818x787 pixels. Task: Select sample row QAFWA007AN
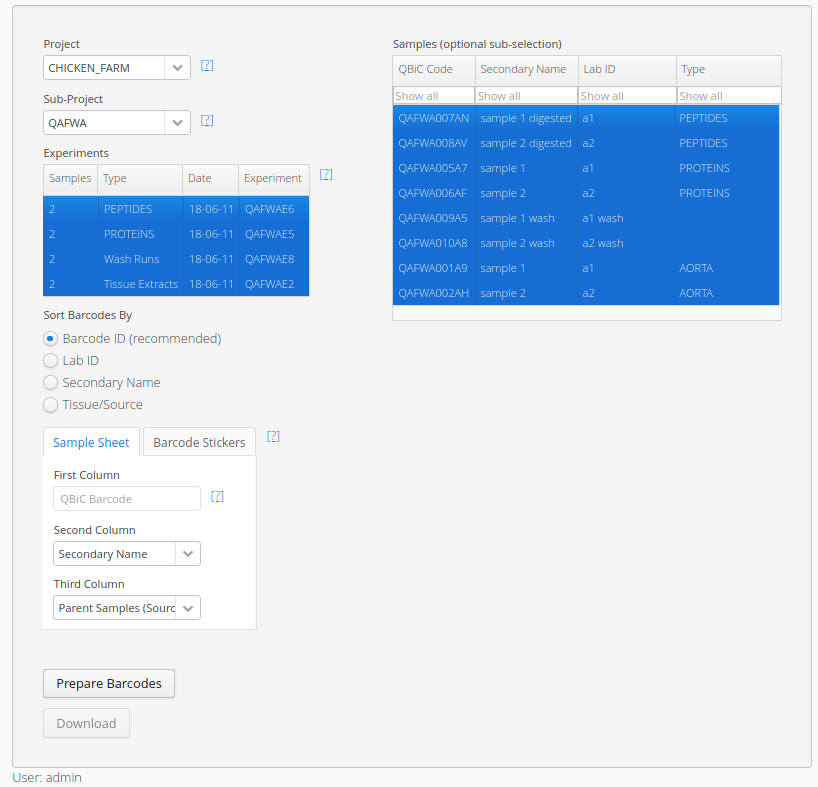(586, 118)
